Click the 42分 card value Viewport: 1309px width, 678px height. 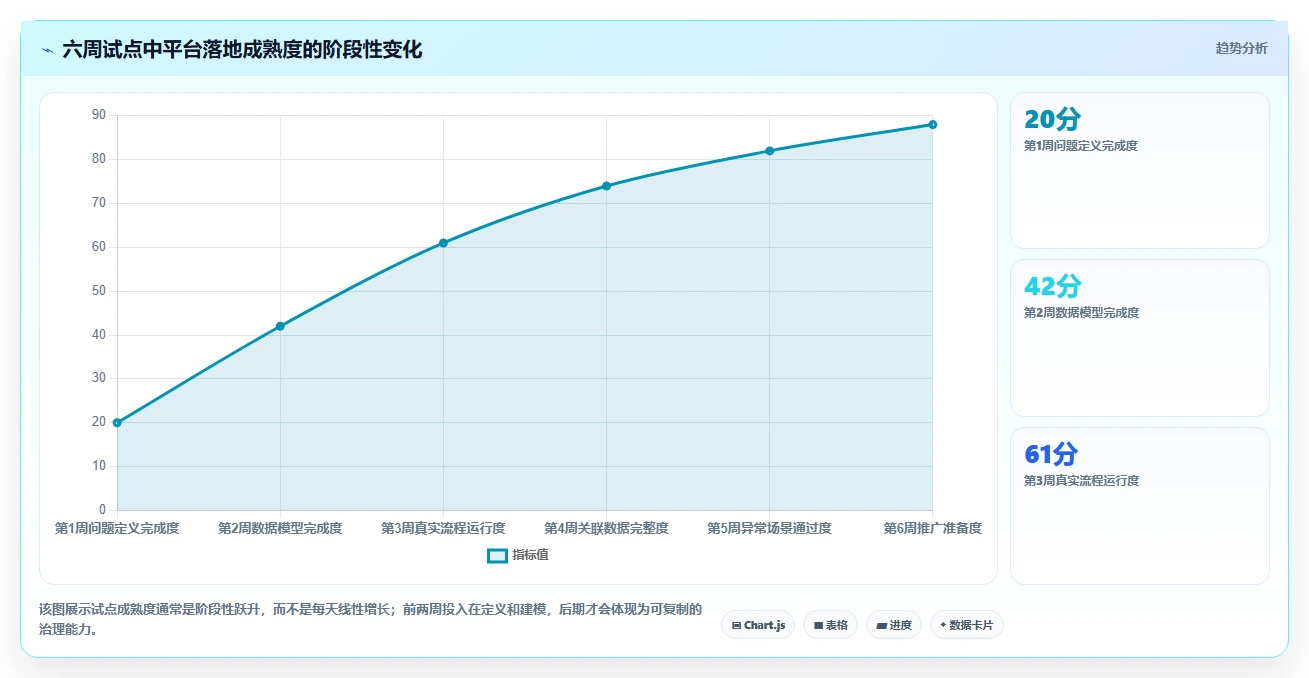pos(1052,287)
